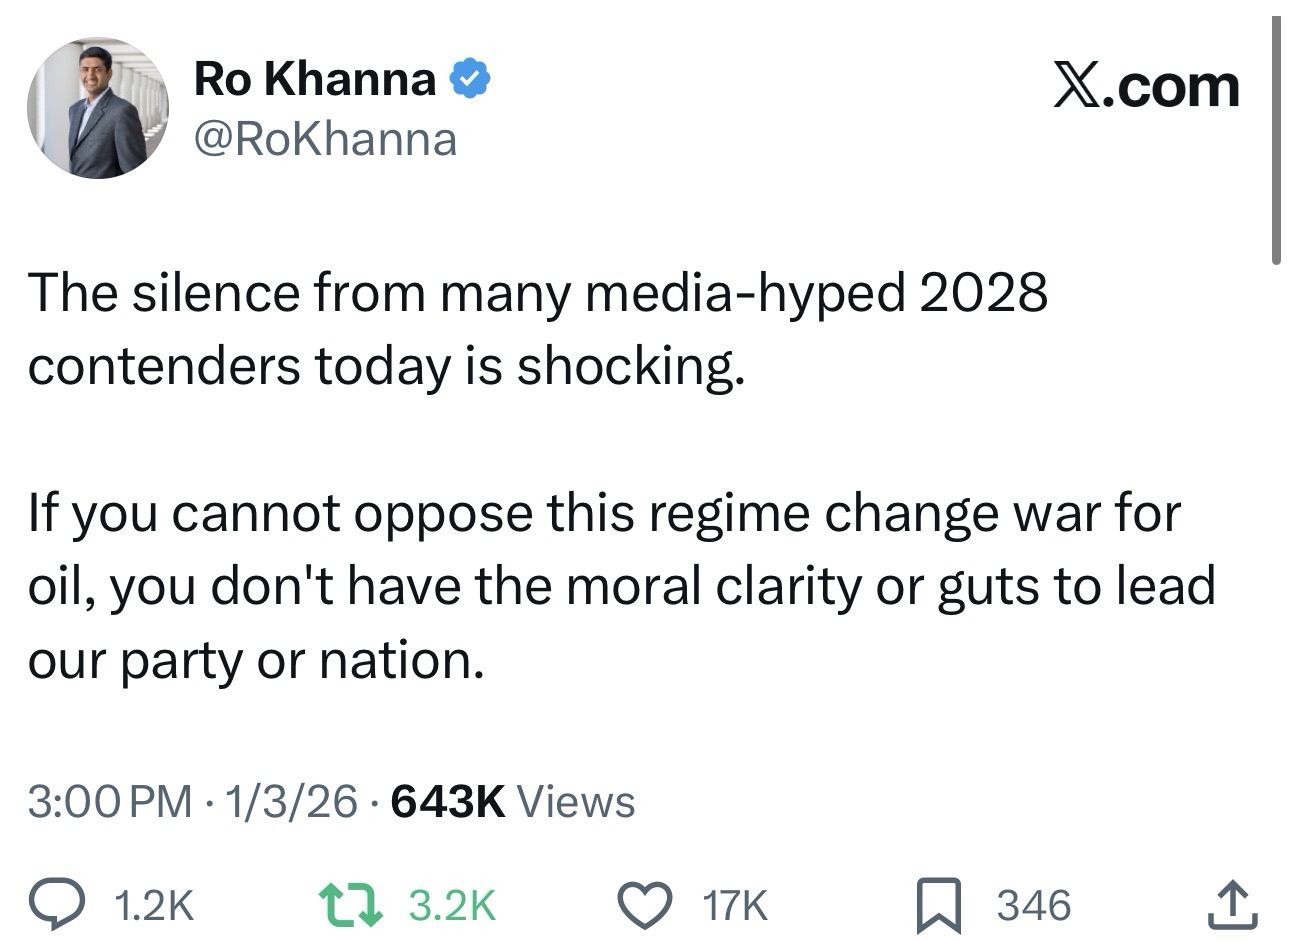Viewport: 1290px width, 942px height.
Task: Click the X.com logo
Action: (x=1146, y=86)
